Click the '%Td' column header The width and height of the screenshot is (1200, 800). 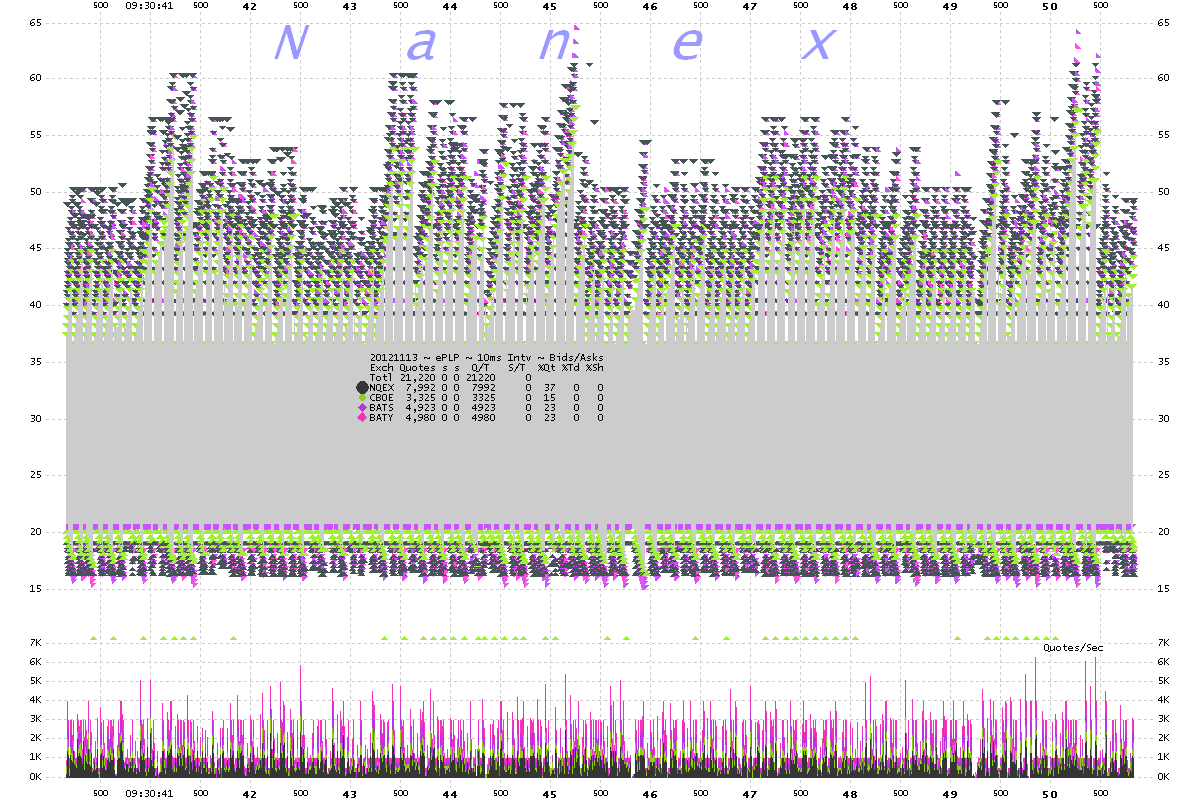click(570, 367)
